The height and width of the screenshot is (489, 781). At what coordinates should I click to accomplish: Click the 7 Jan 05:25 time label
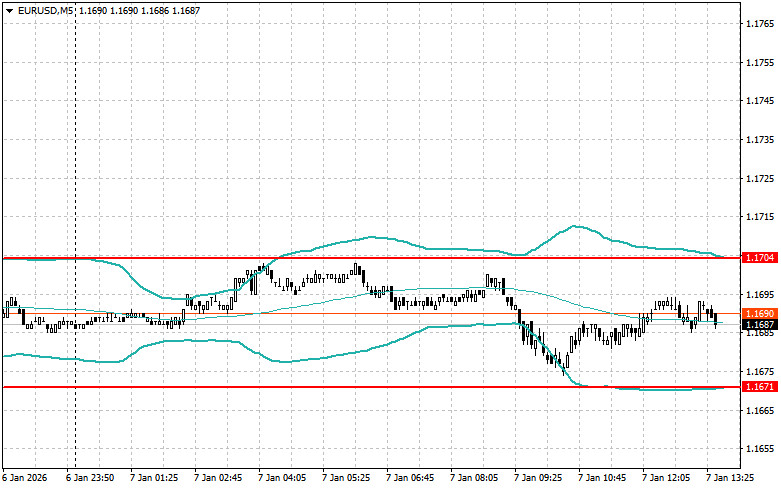coord(346,478)
